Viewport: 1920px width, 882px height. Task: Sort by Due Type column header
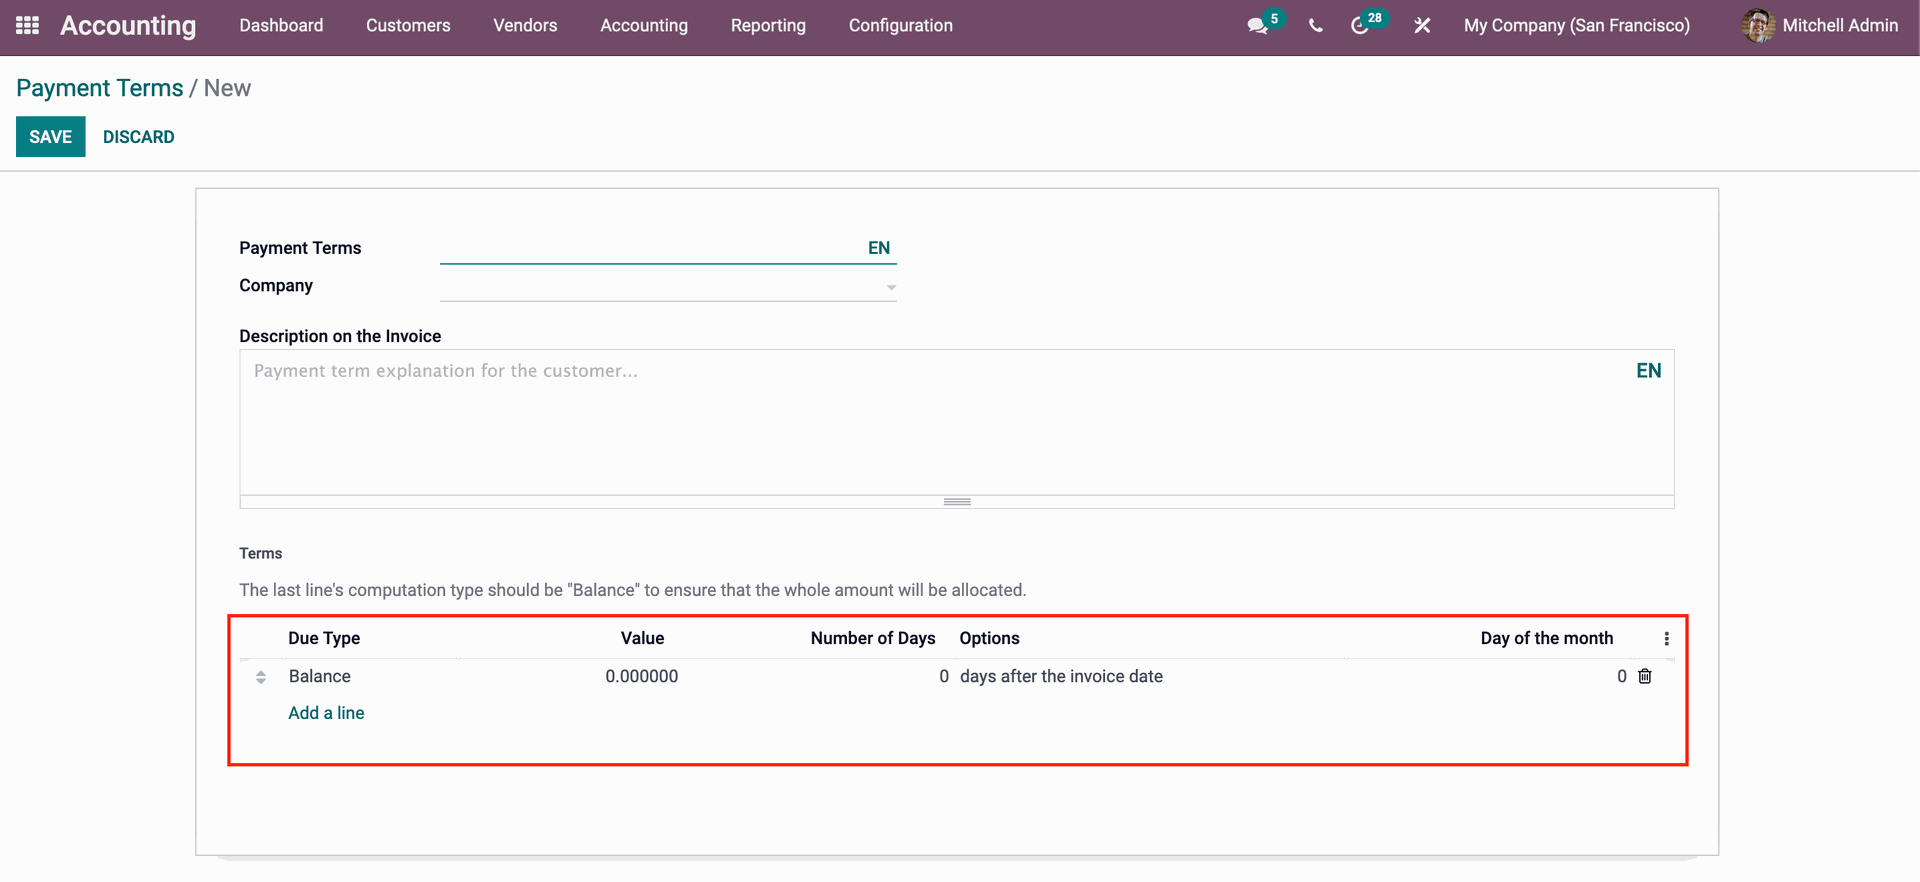[324, 638]
